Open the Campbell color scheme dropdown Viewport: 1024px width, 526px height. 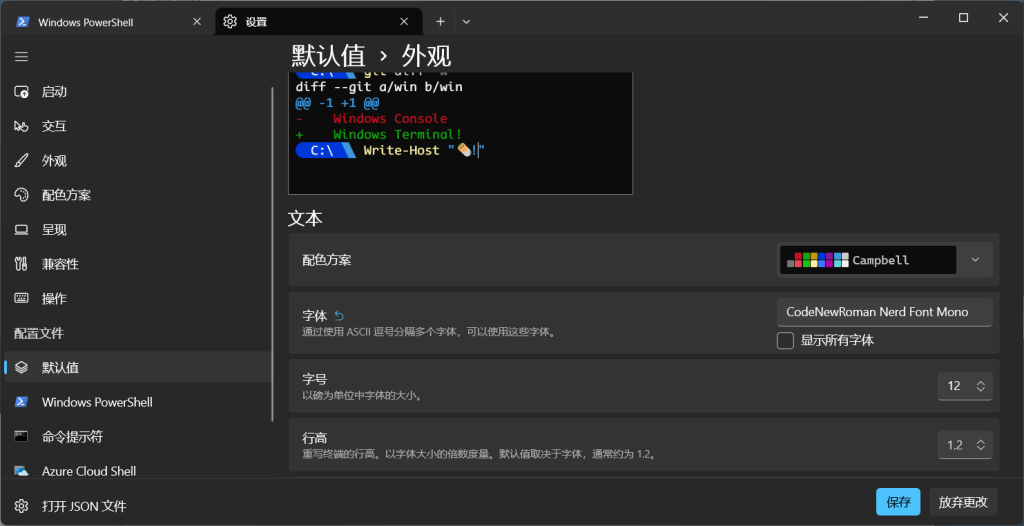pyautogui.click(x=885, y=260)
